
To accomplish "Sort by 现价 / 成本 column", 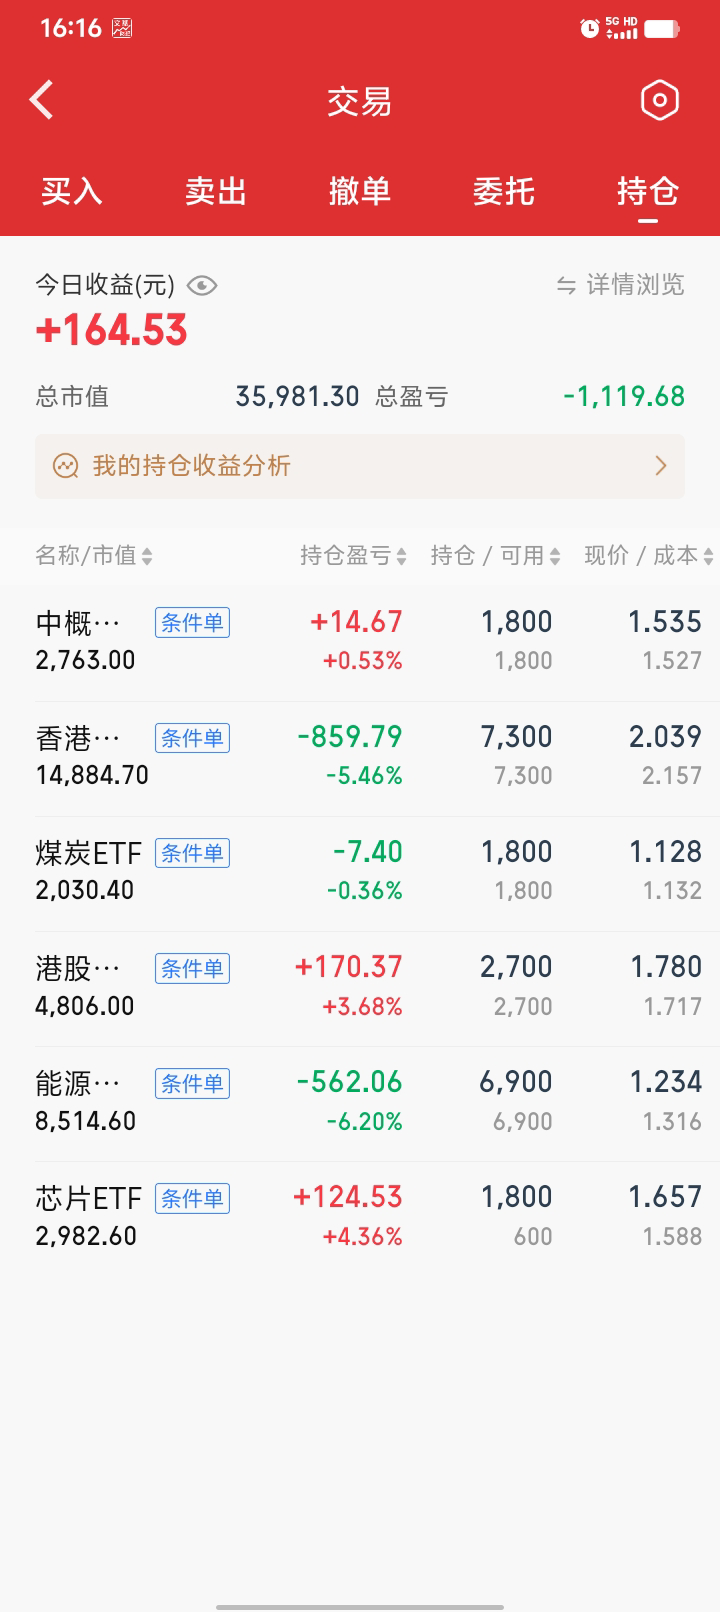I will (648, 556).
